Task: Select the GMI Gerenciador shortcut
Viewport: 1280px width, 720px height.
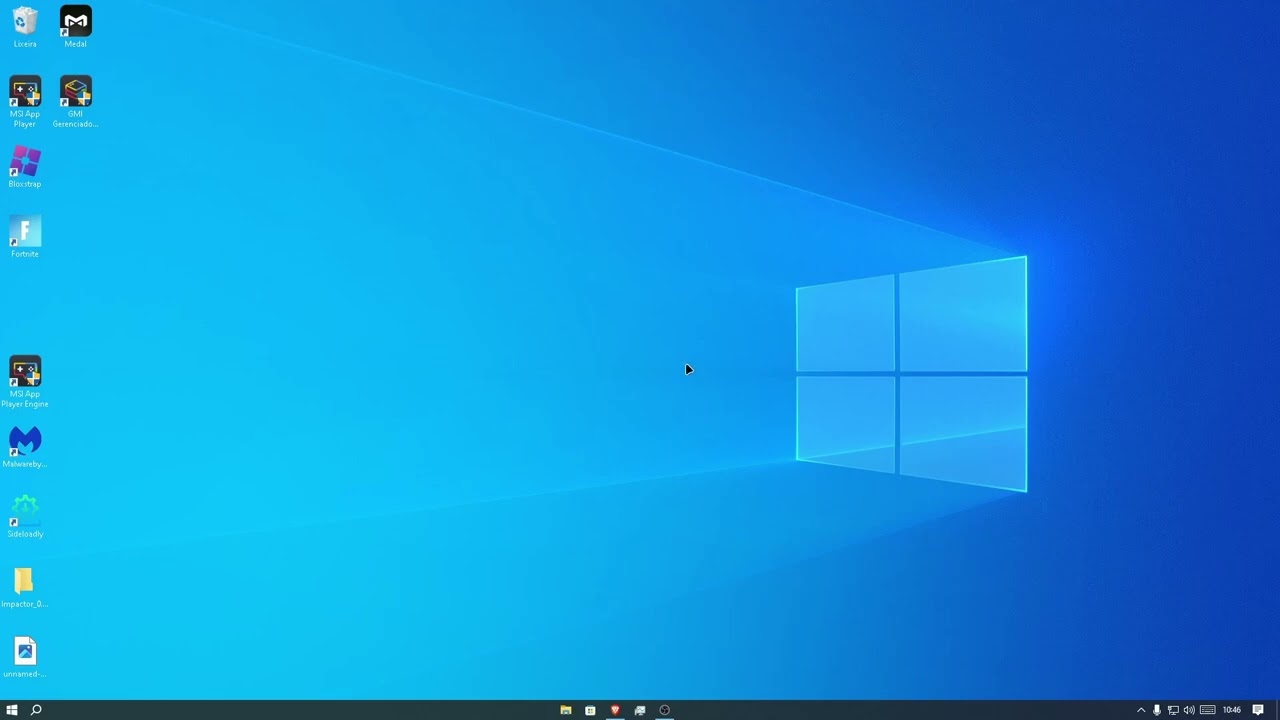Action: pos(76,102)
